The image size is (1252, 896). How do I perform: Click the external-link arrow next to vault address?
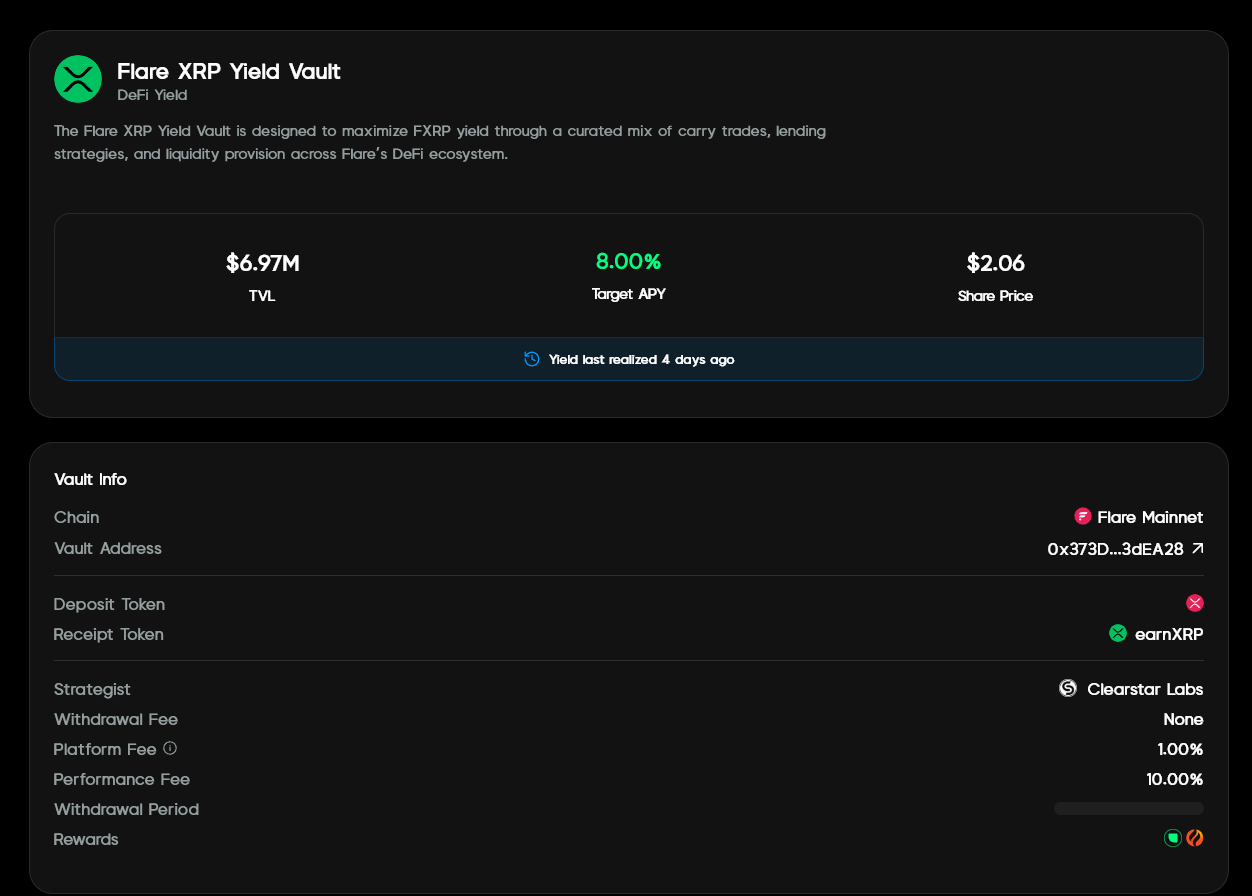point(1198,548)
